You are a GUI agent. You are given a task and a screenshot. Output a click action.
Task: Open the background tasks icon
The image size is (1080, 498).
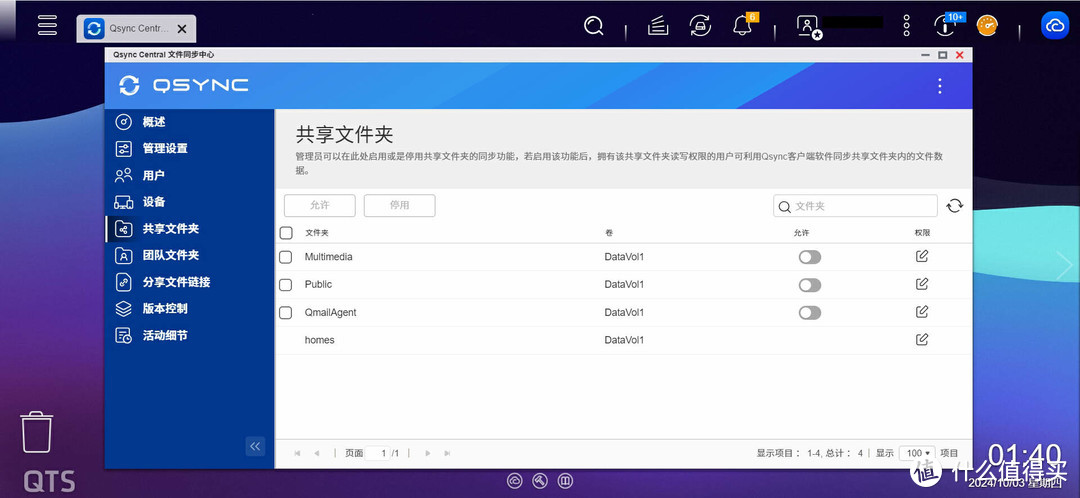(658, 26)
